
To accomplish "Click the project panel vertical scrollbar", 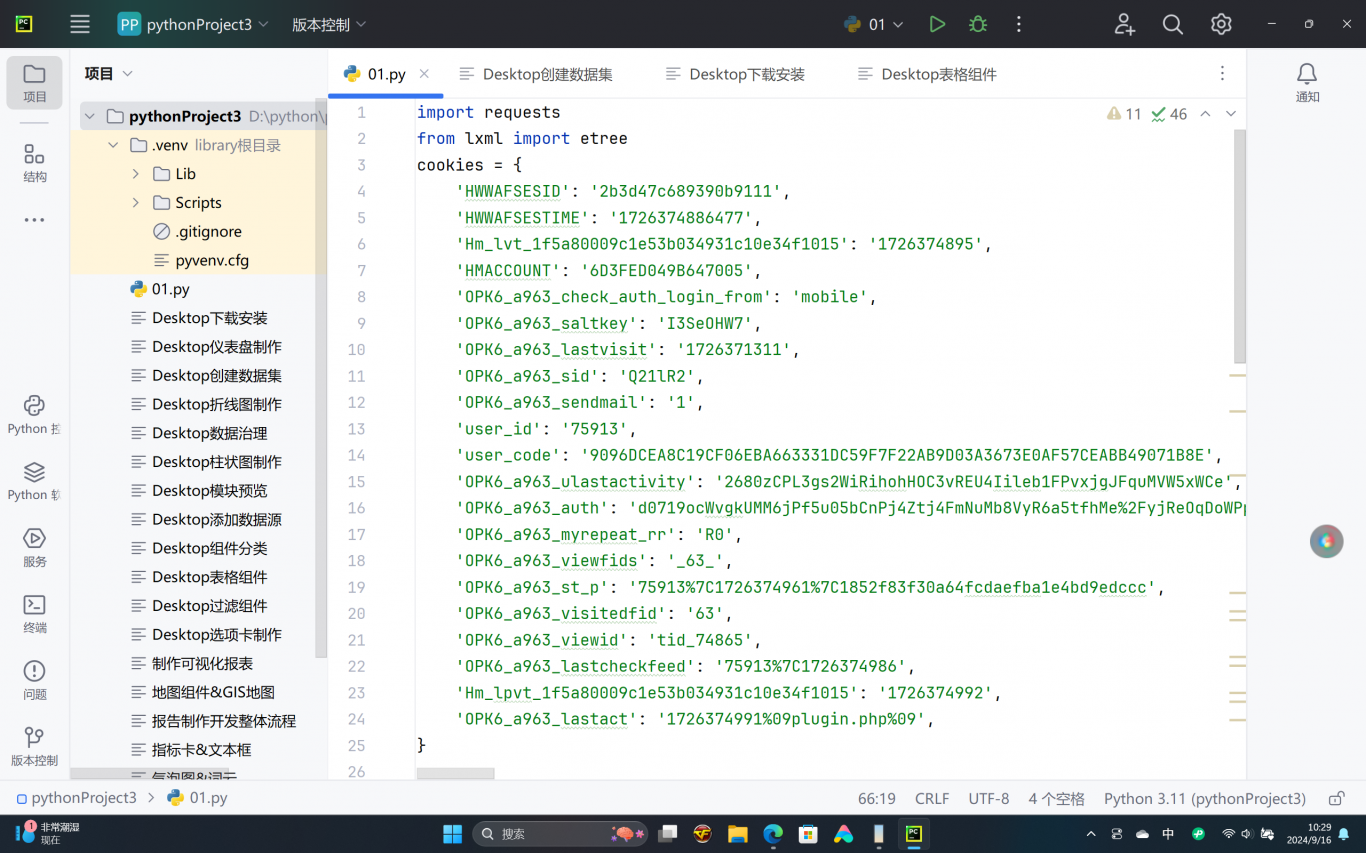I will (321, 378).
